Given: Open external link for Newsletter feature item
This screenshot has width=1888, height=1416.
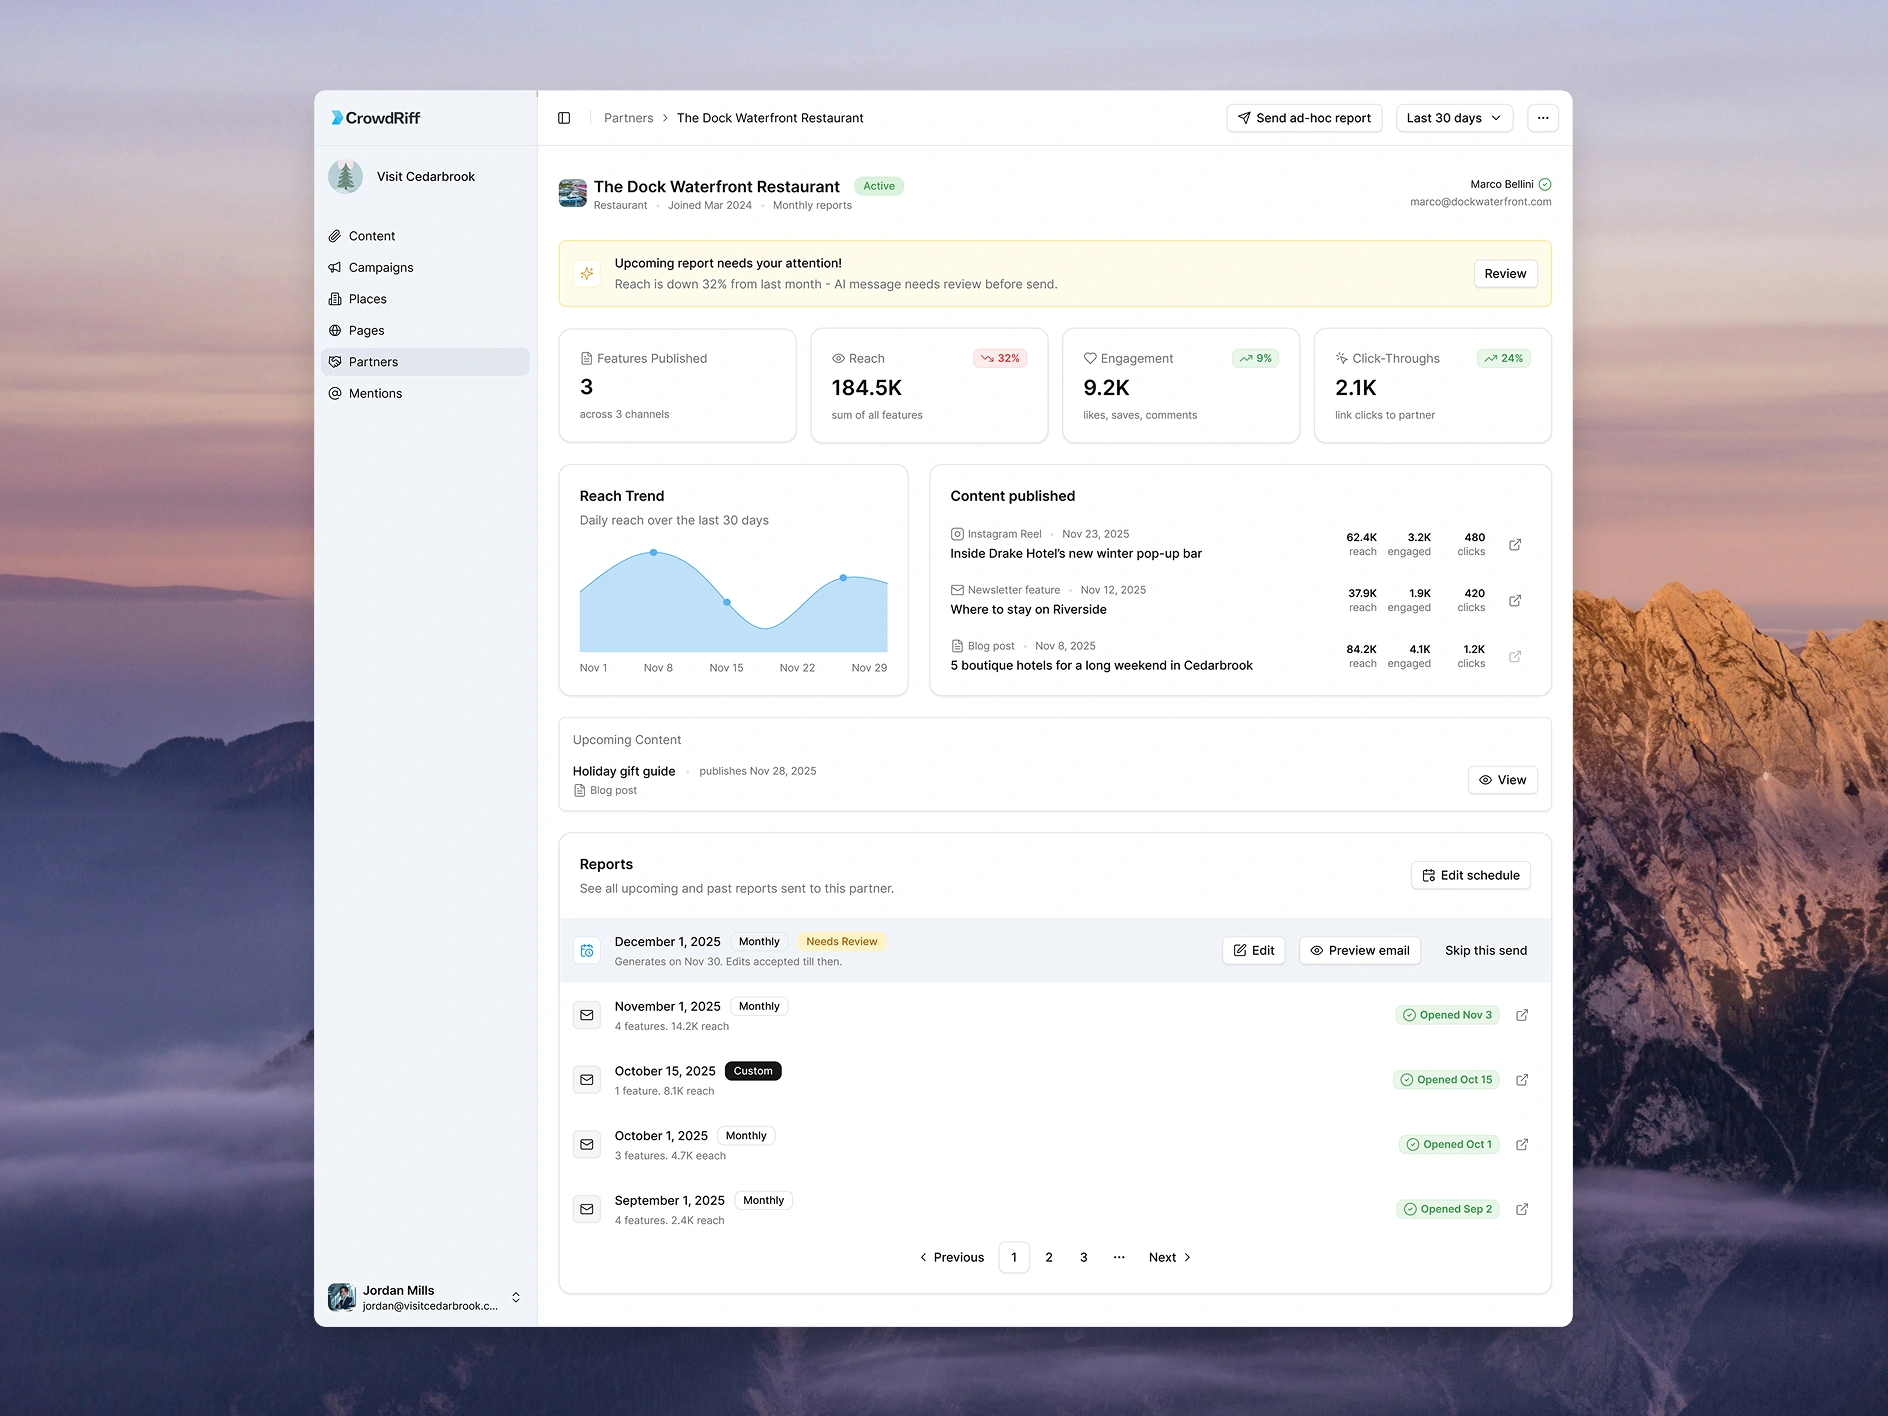Looking at the screenshot, I should coord(1515,601).
